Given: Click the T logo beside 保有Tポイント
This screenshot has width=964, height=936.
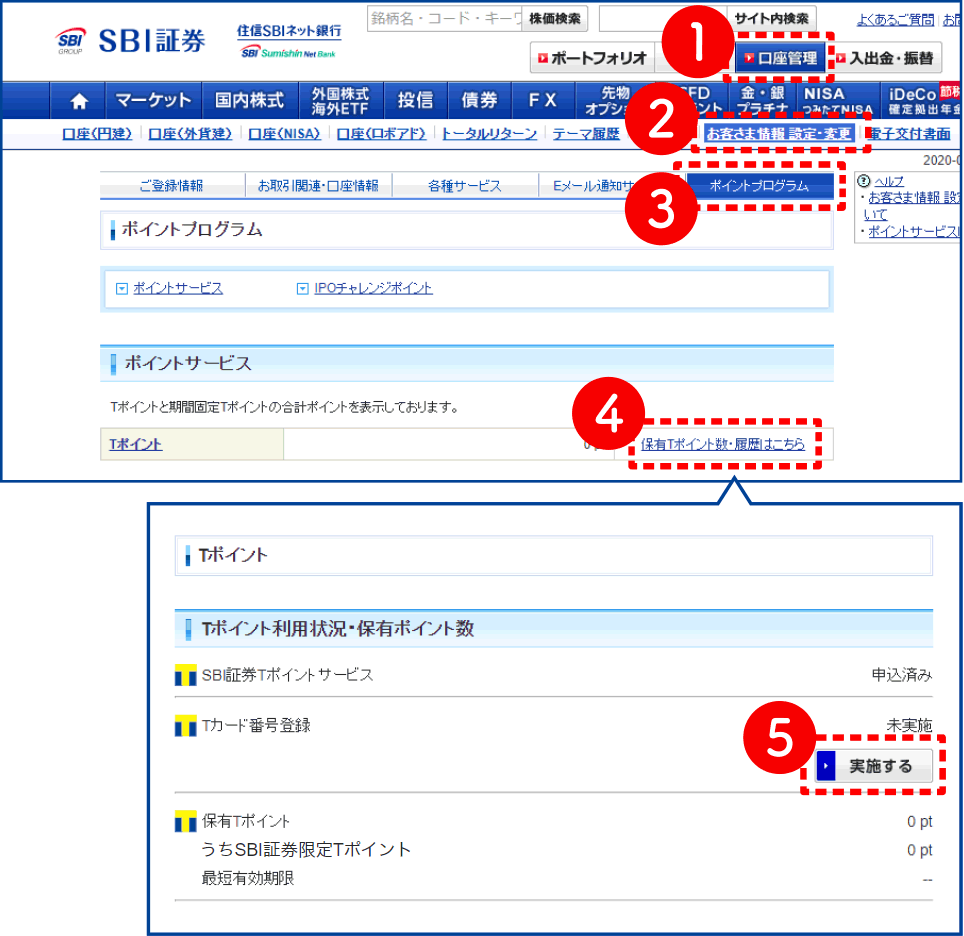Looking at the screenshot, I should tap(186, 821).
